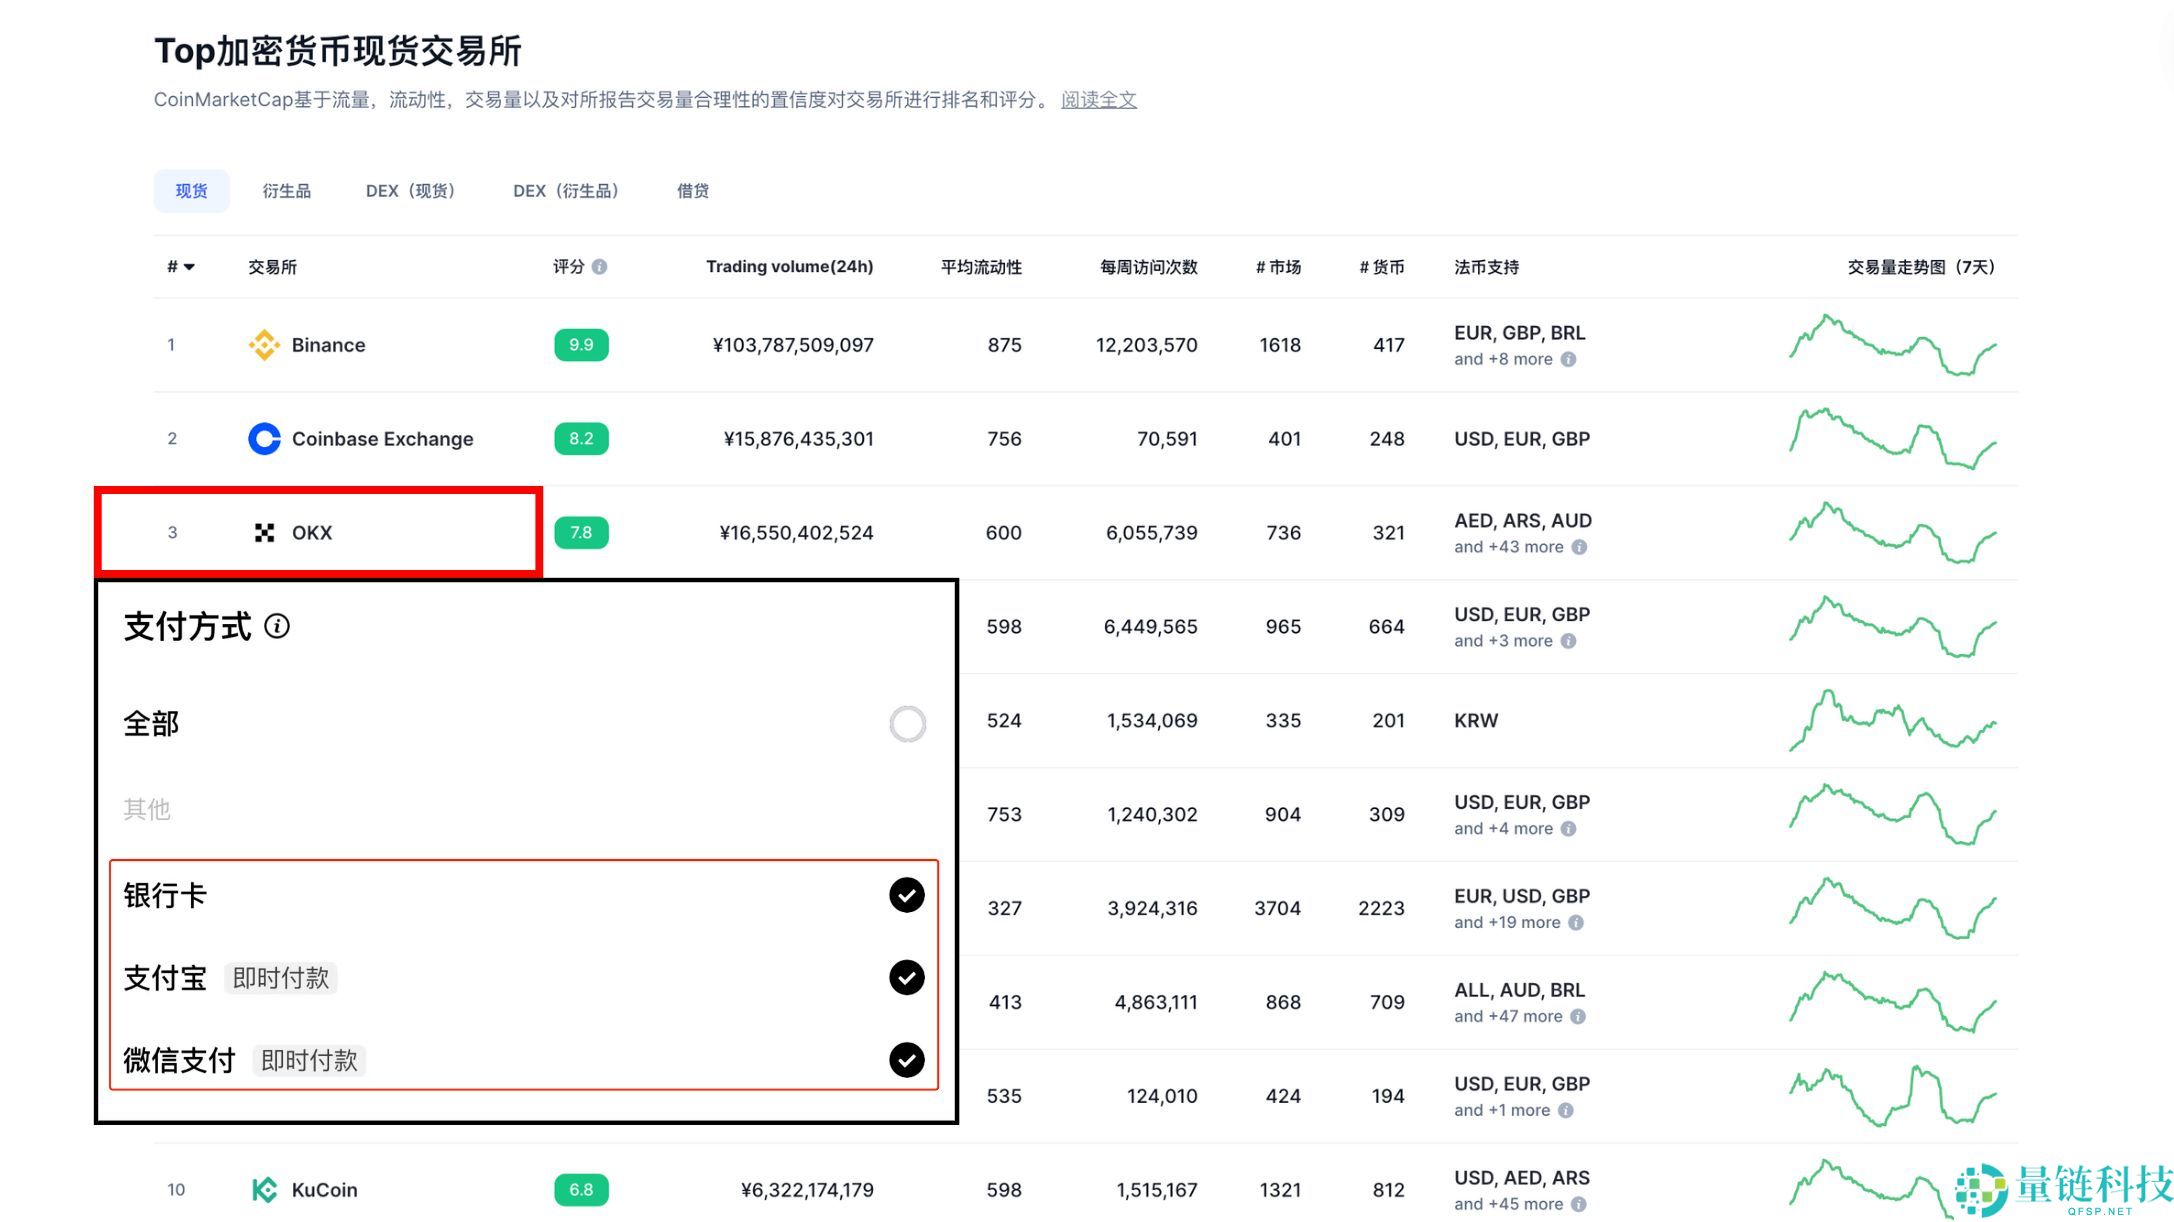Image resolution: width=2174 pixels, height=1222 pixels.
Task: Click info icon next to 'and +43 more'
Action: 1579,548
